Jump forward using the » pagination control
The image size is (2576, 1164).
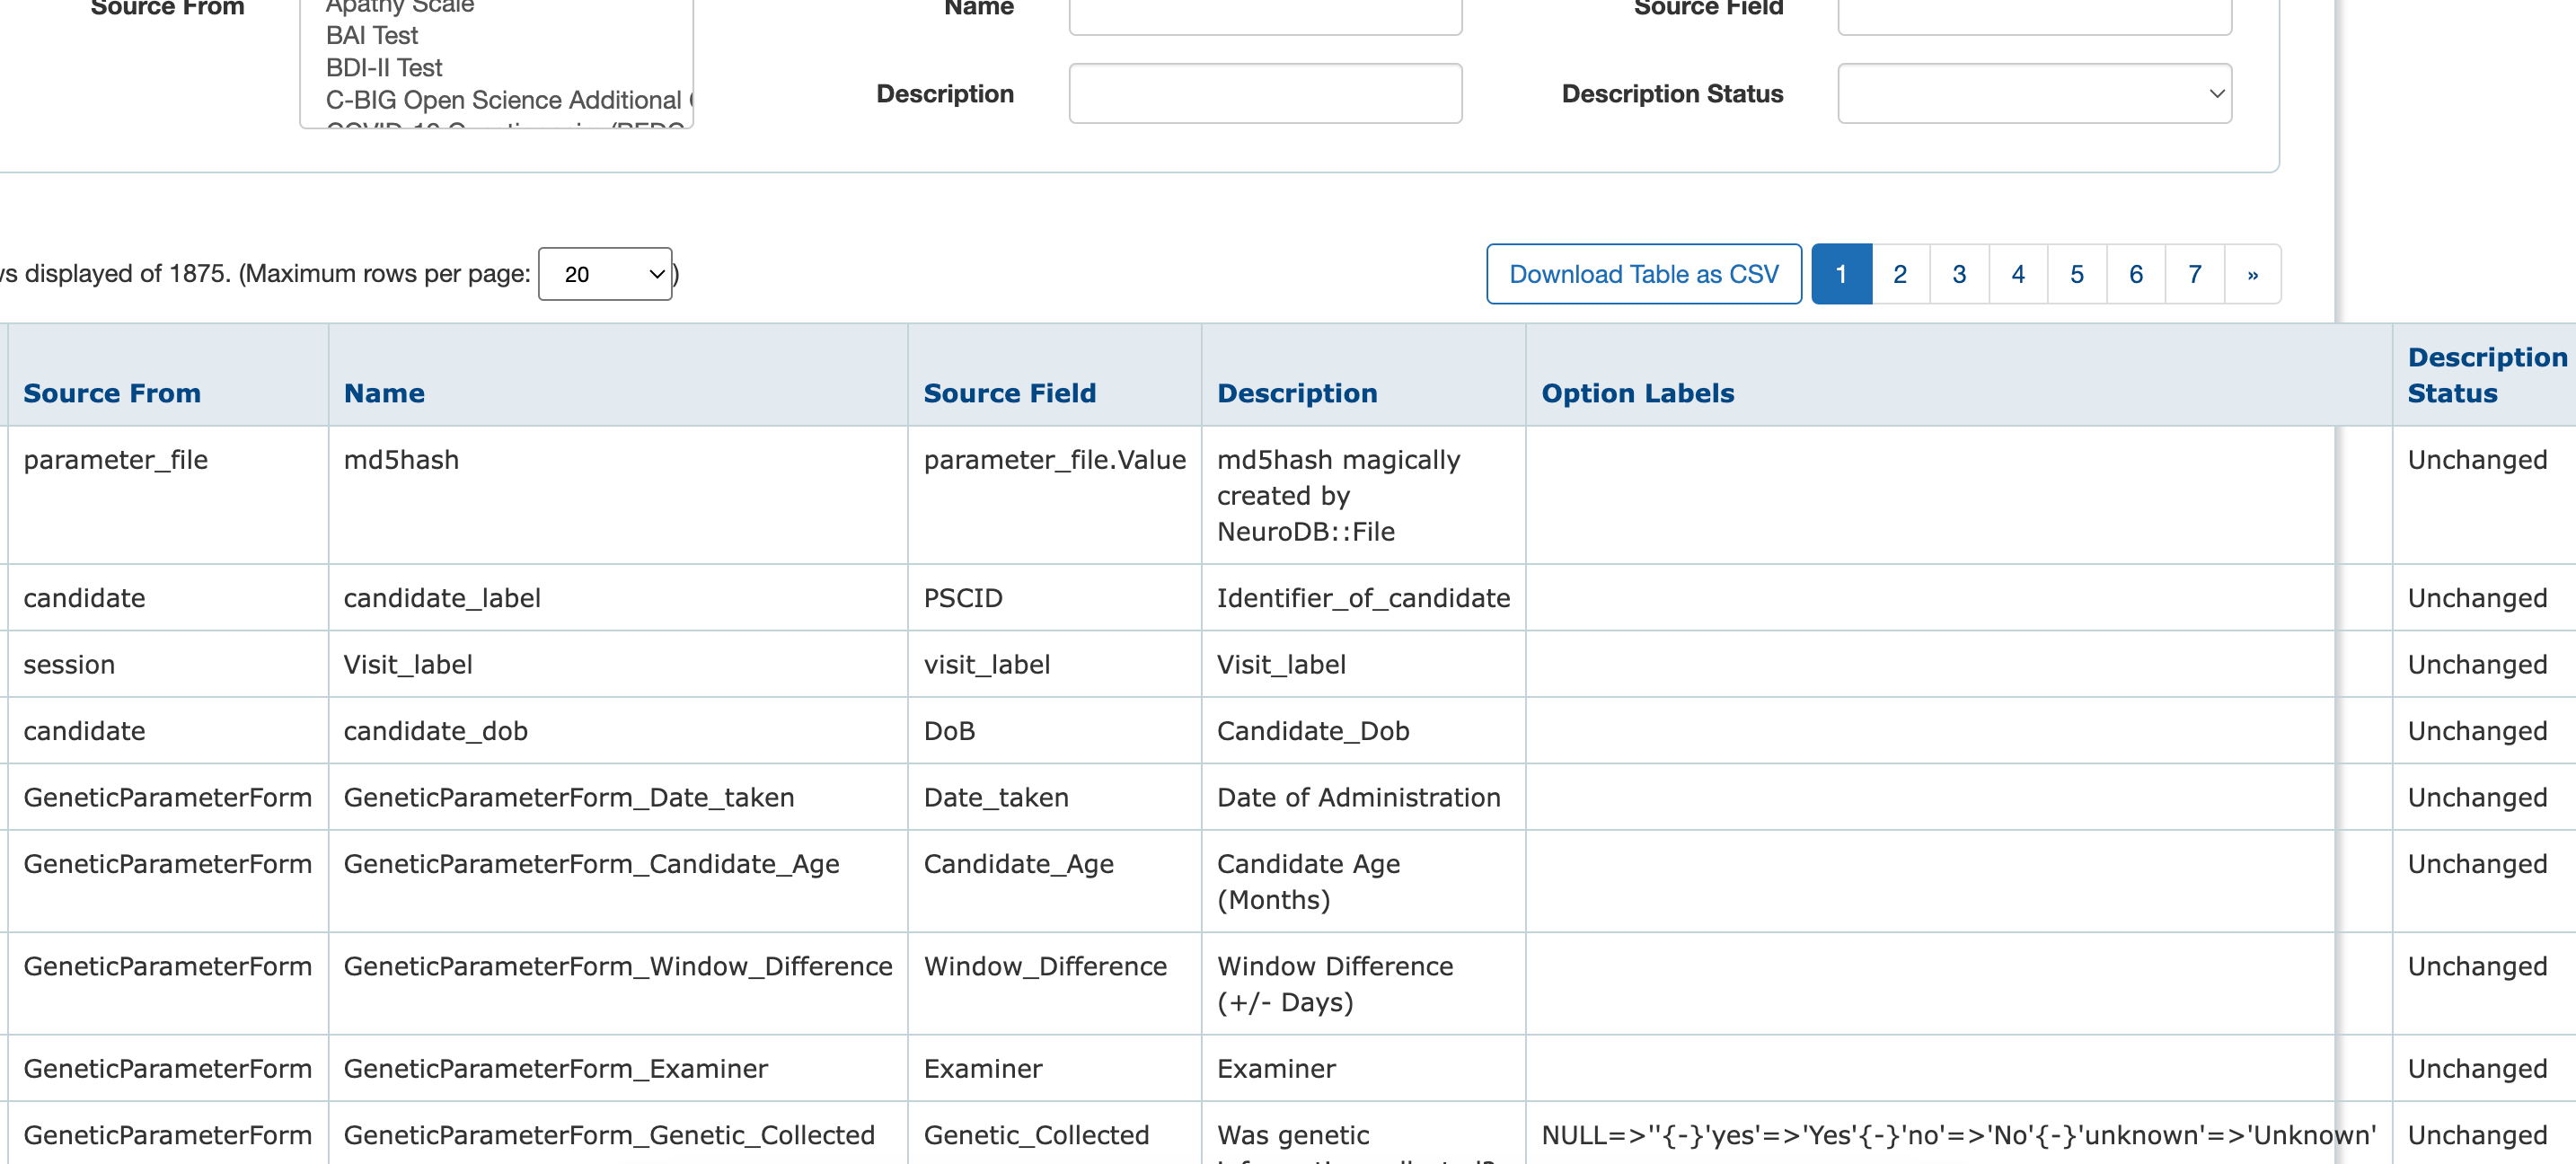pyautogui.click(x=2253, y=273)
